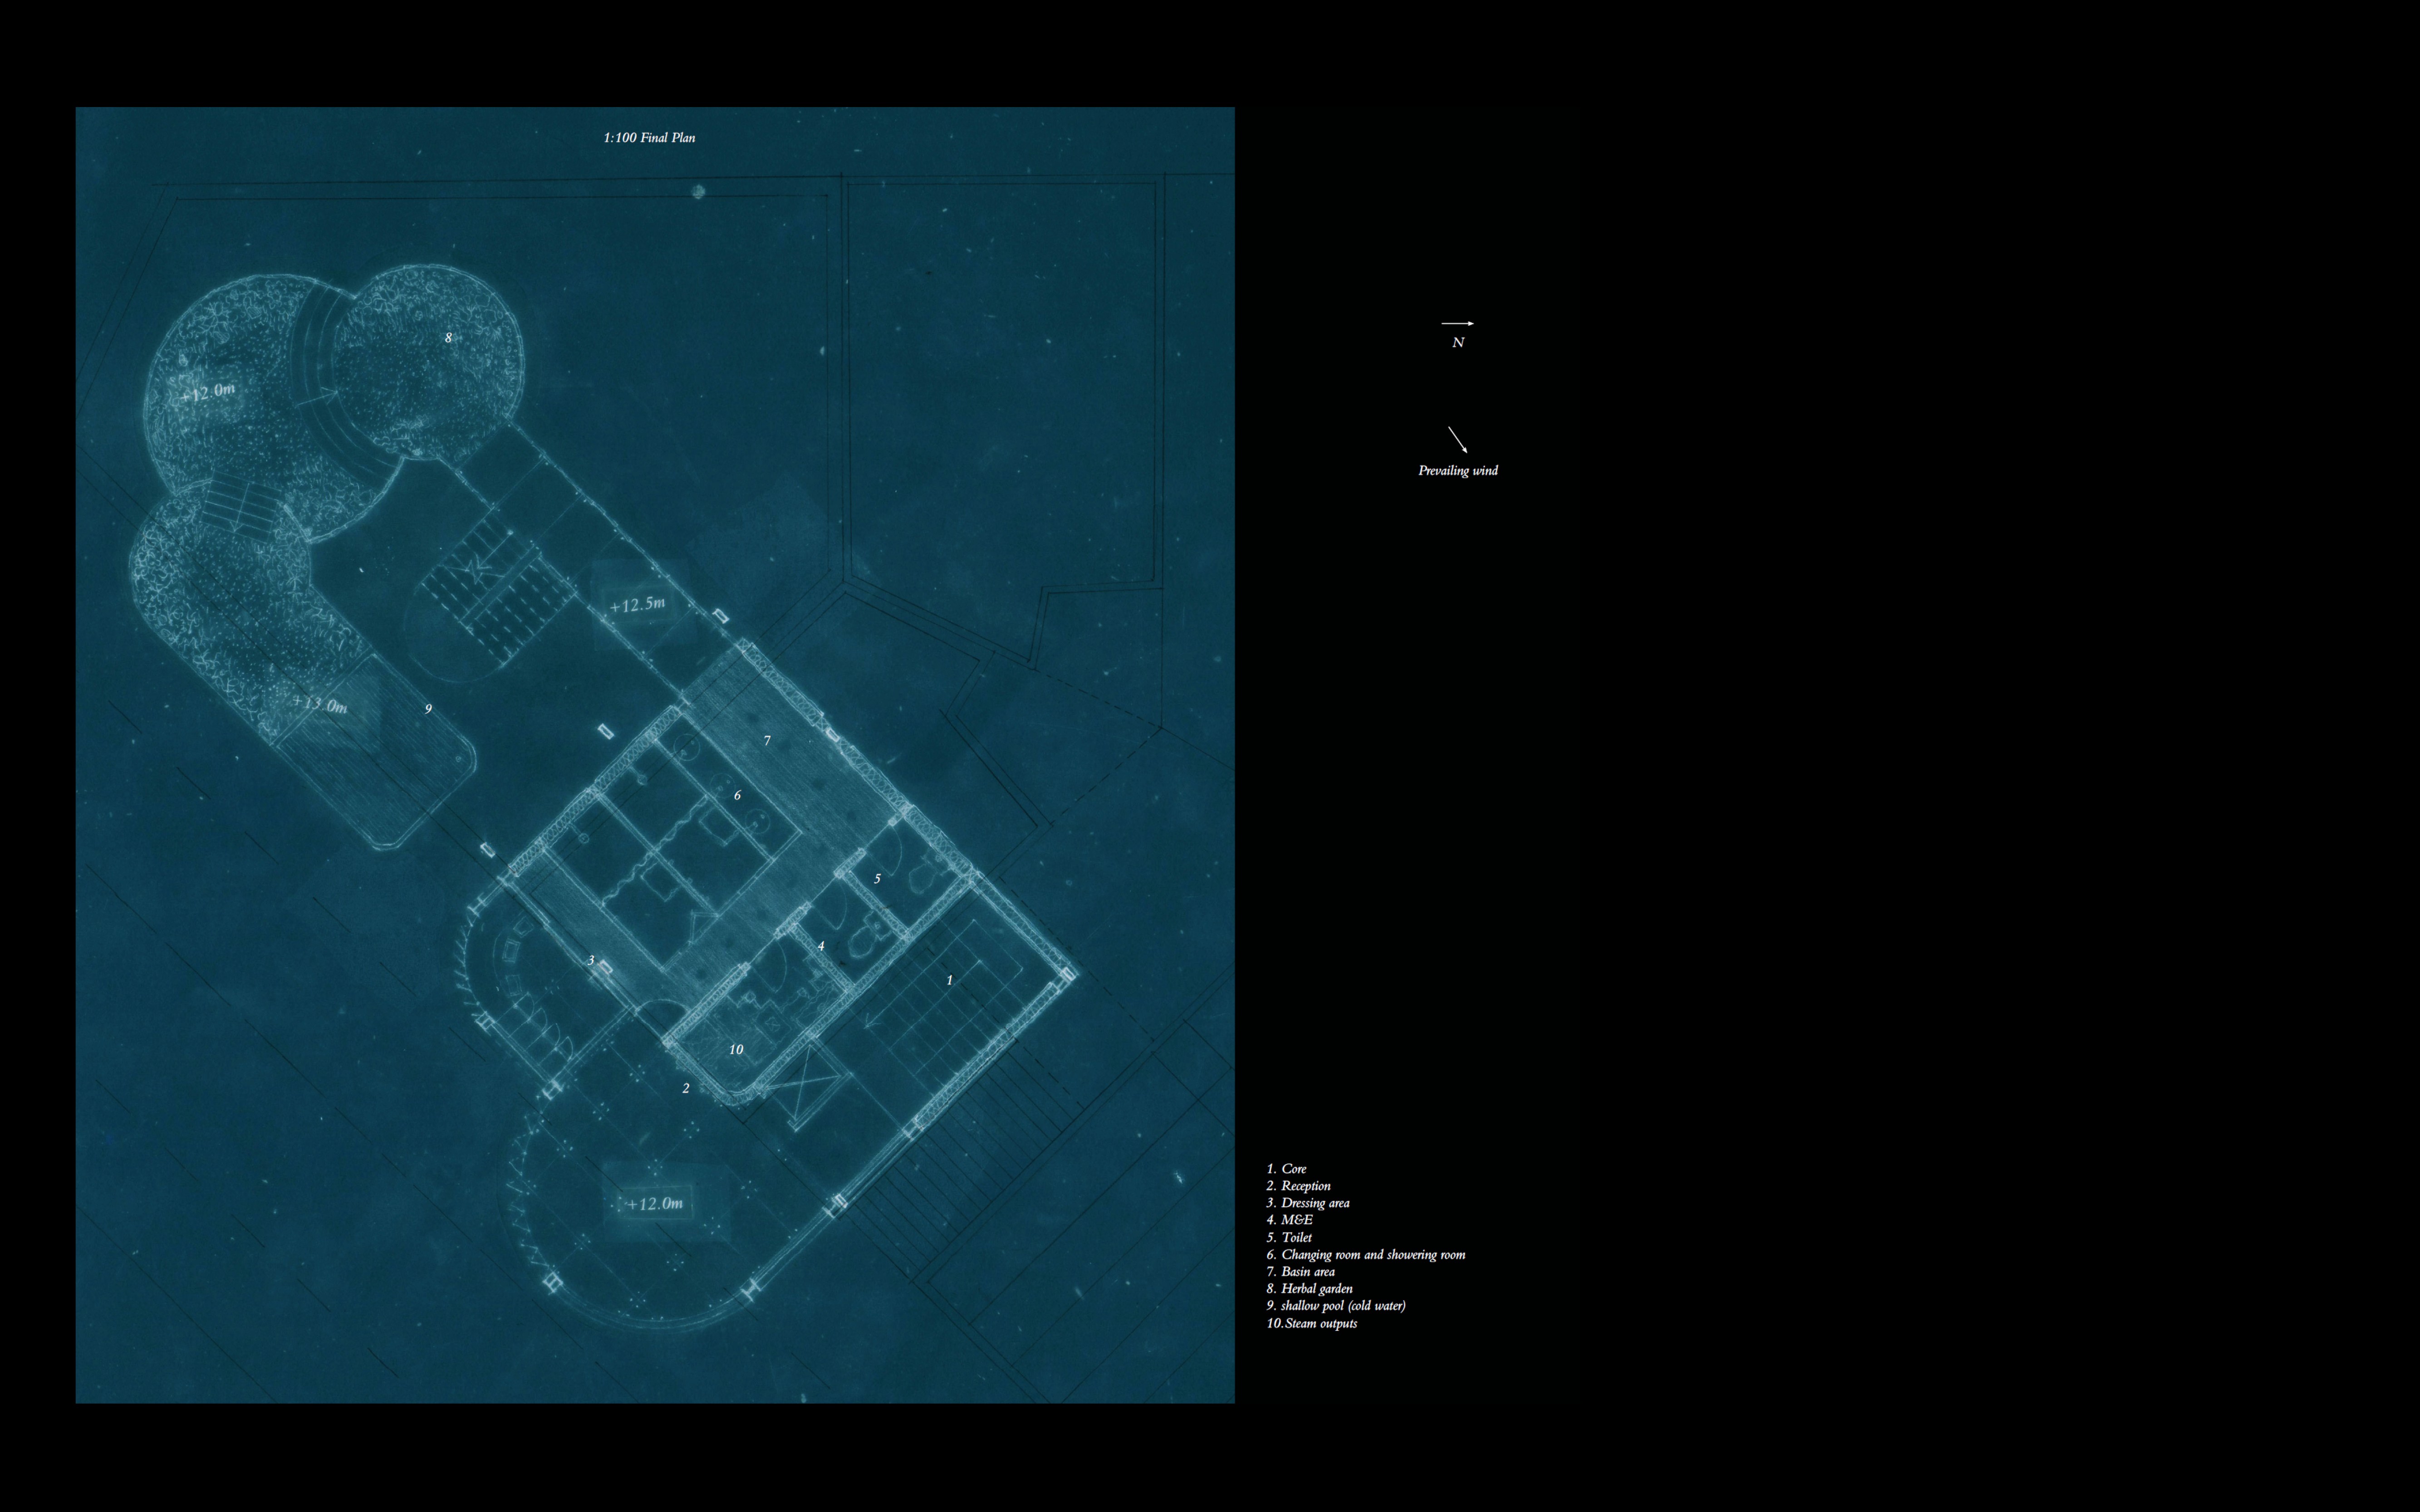Click the north direction arrow

click(1457, 323)
